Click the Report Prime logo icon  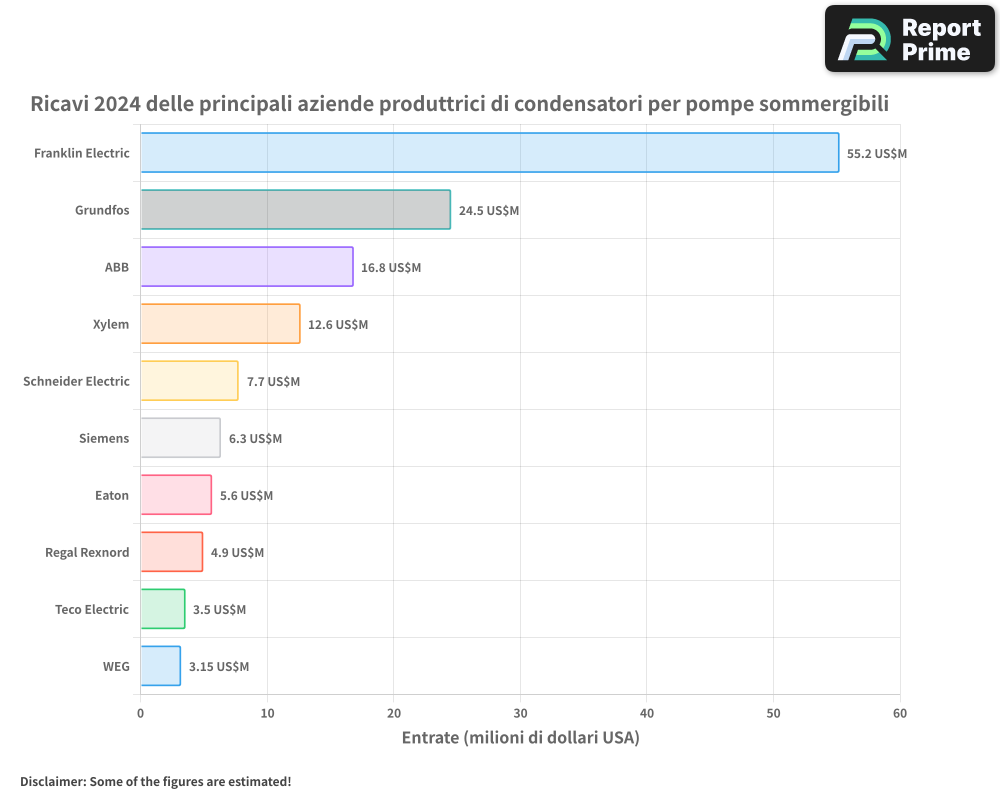(x=863, y=40)
